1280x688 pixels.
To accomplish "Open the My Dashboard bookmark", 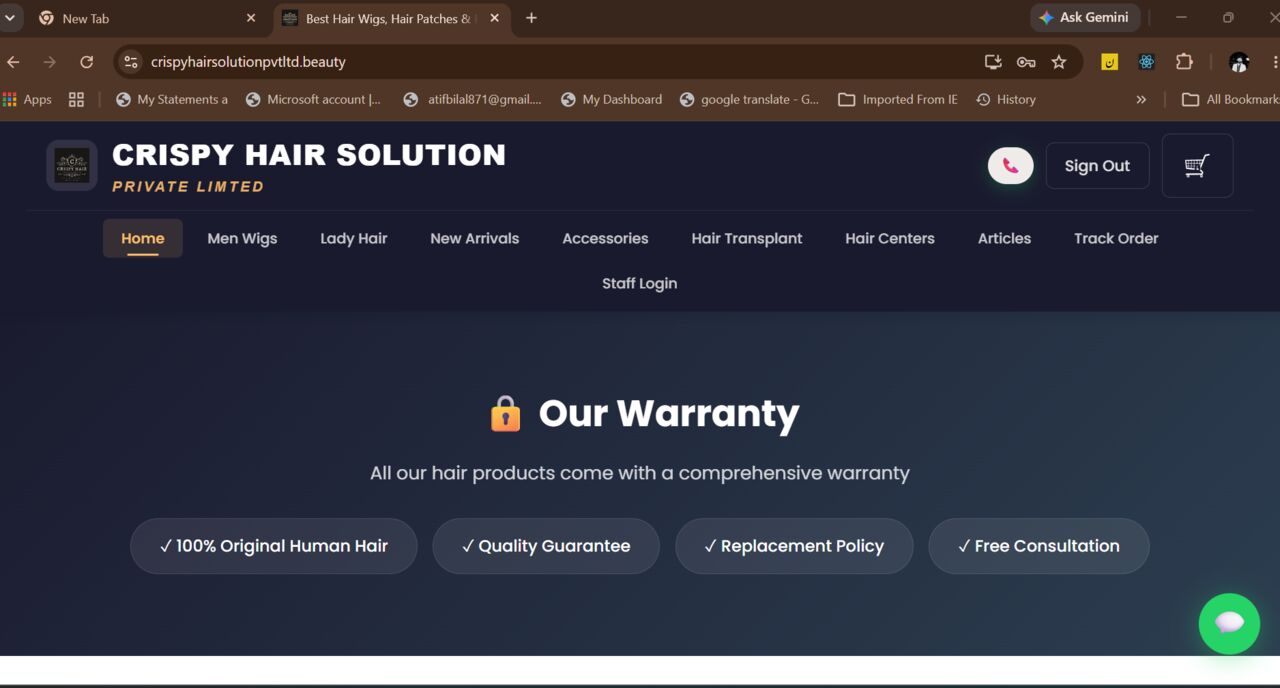I will pos(611,99).
